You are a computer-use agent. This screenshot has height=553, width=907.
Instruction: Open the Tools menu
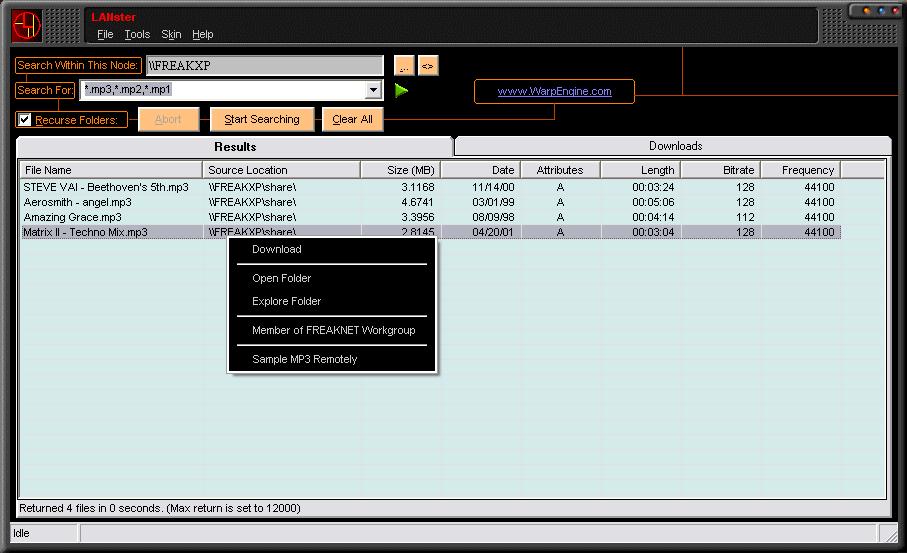[x=137, y=34]
